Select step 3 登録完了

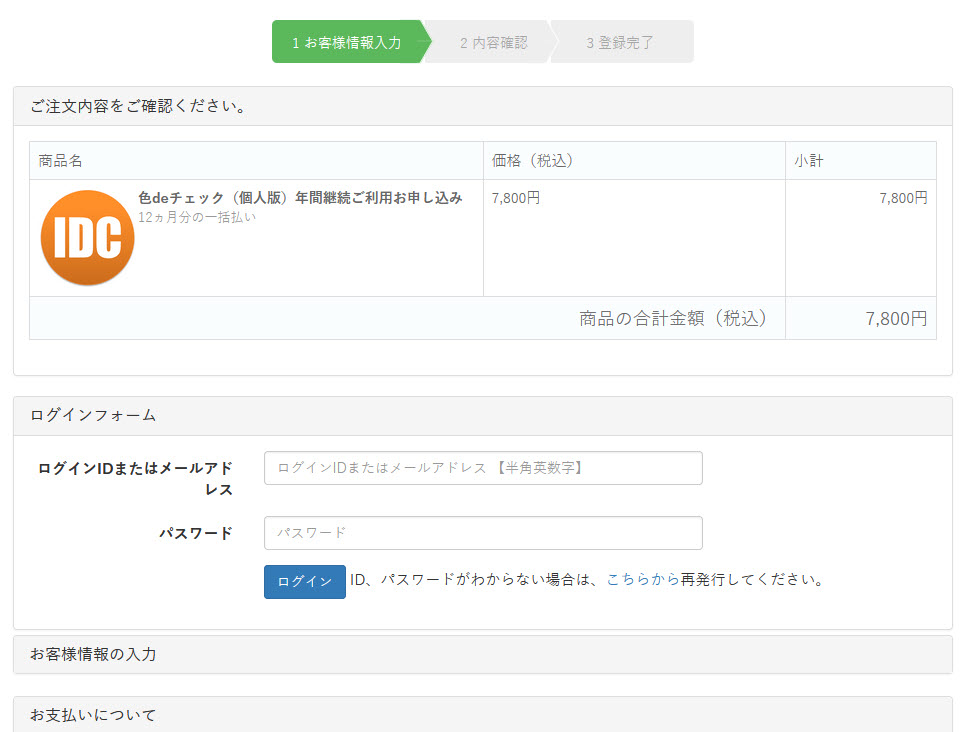click(620, 42)
